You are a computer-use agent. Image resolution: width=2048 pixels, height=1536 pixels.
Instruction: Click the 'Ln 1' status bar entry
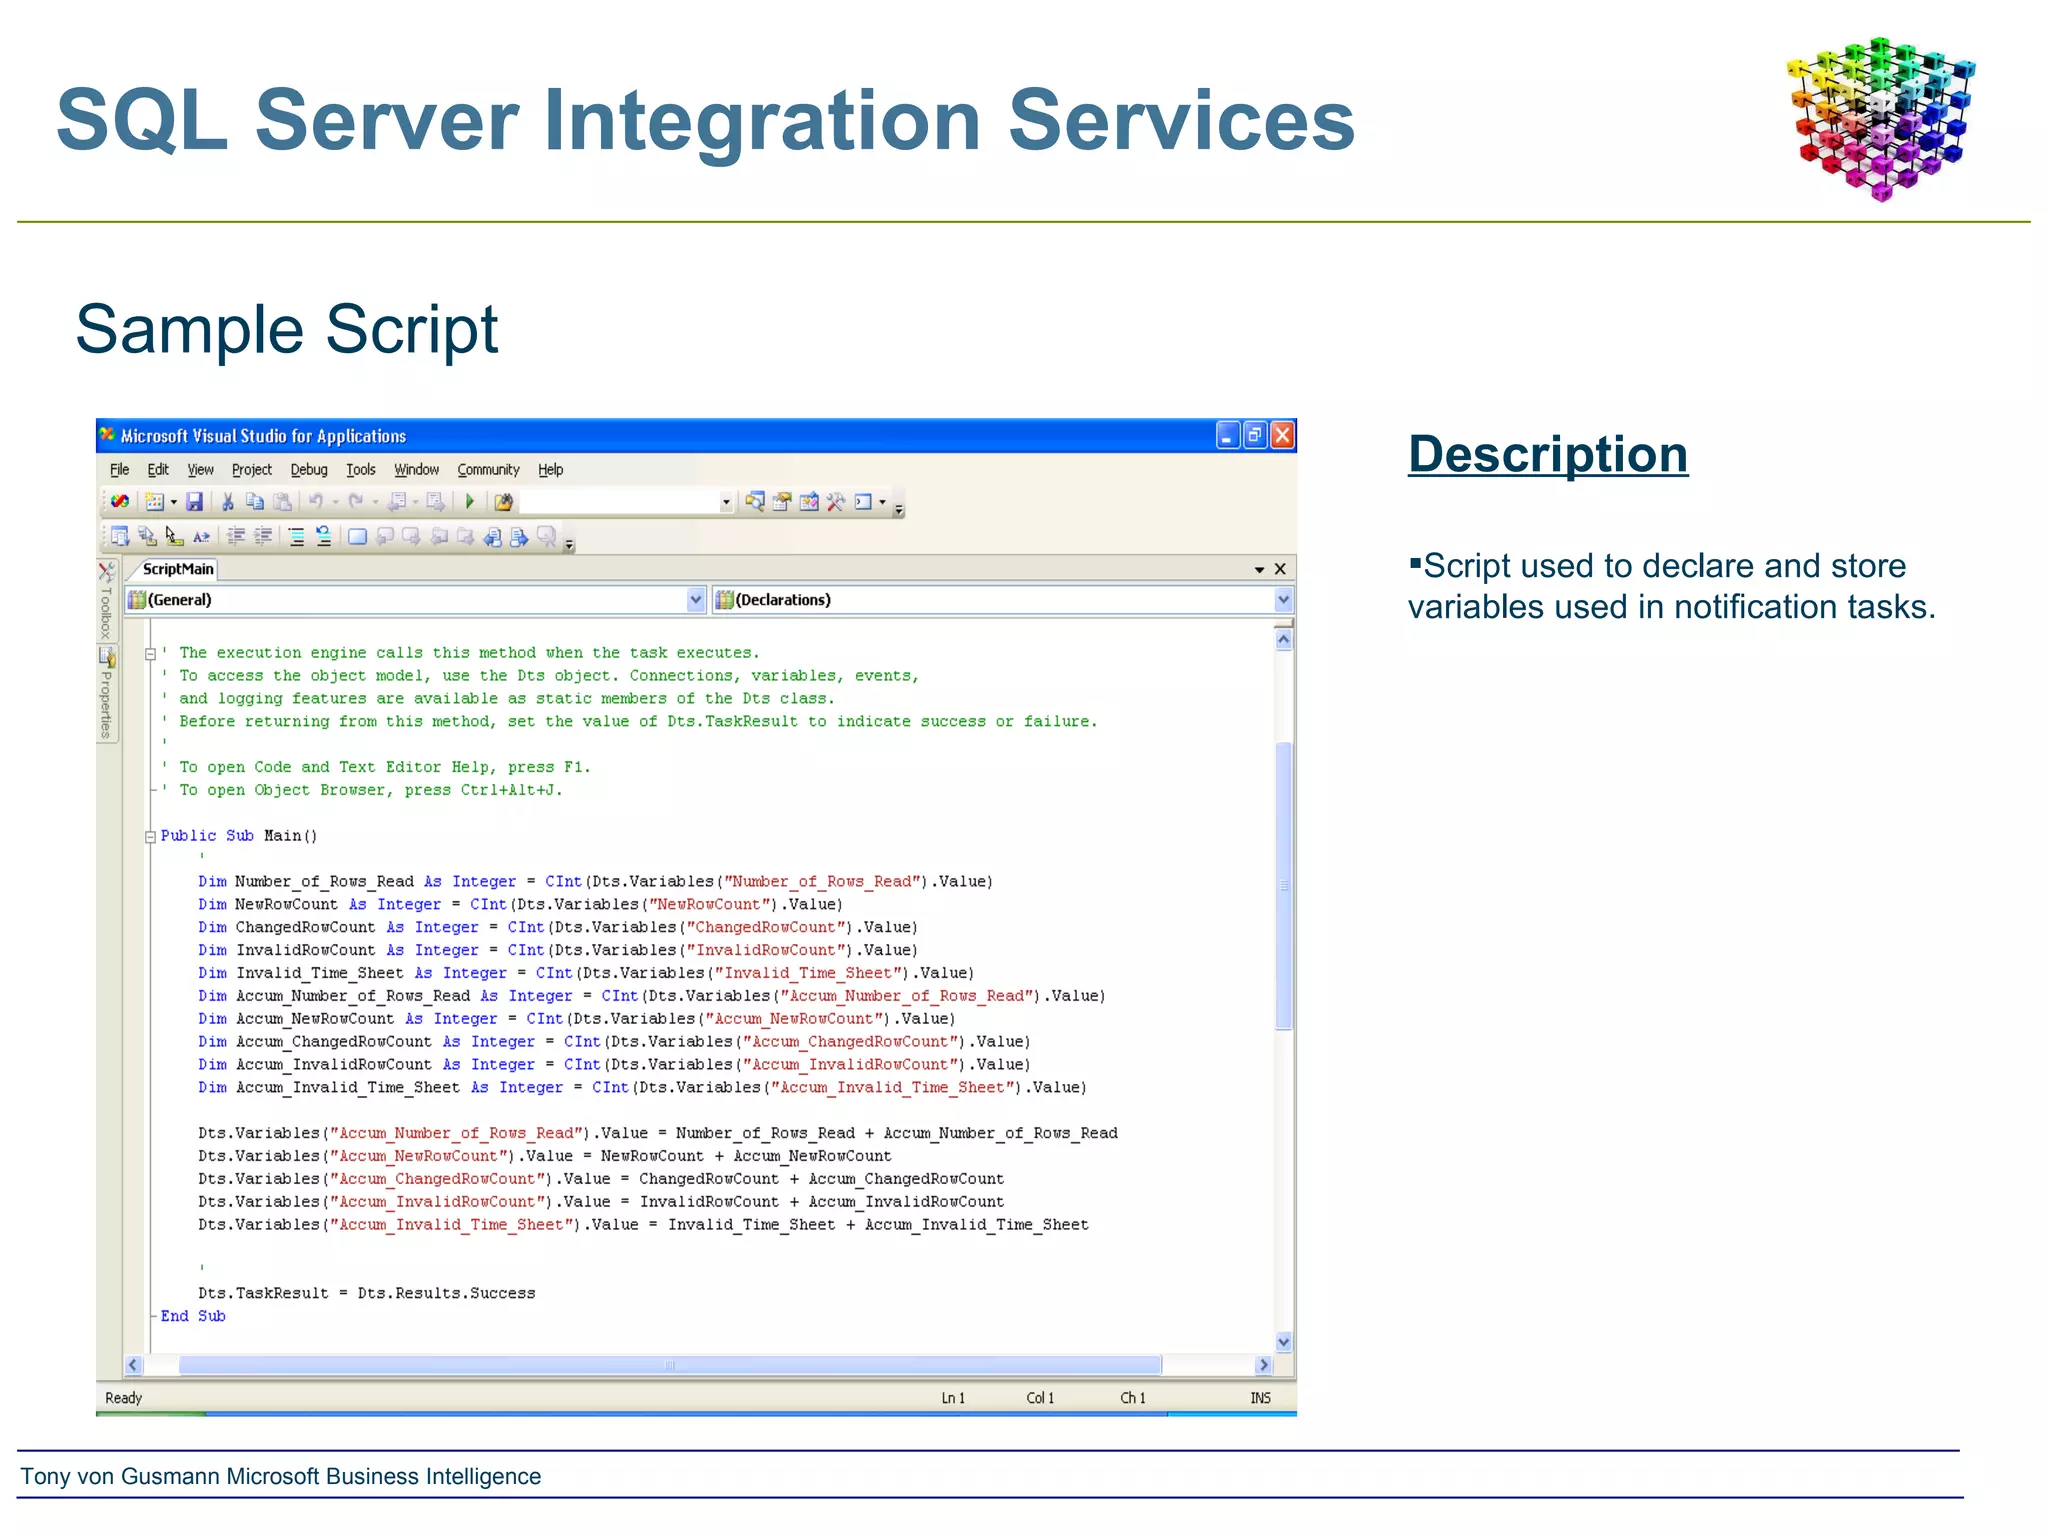click(x=953, y=1398)
